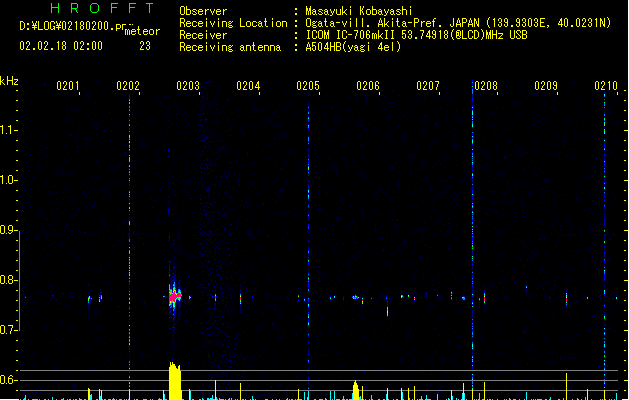The width and height of the screenshot is (629, 400).
Task: Click the 'Receiver' label
Action: (203, 35)
